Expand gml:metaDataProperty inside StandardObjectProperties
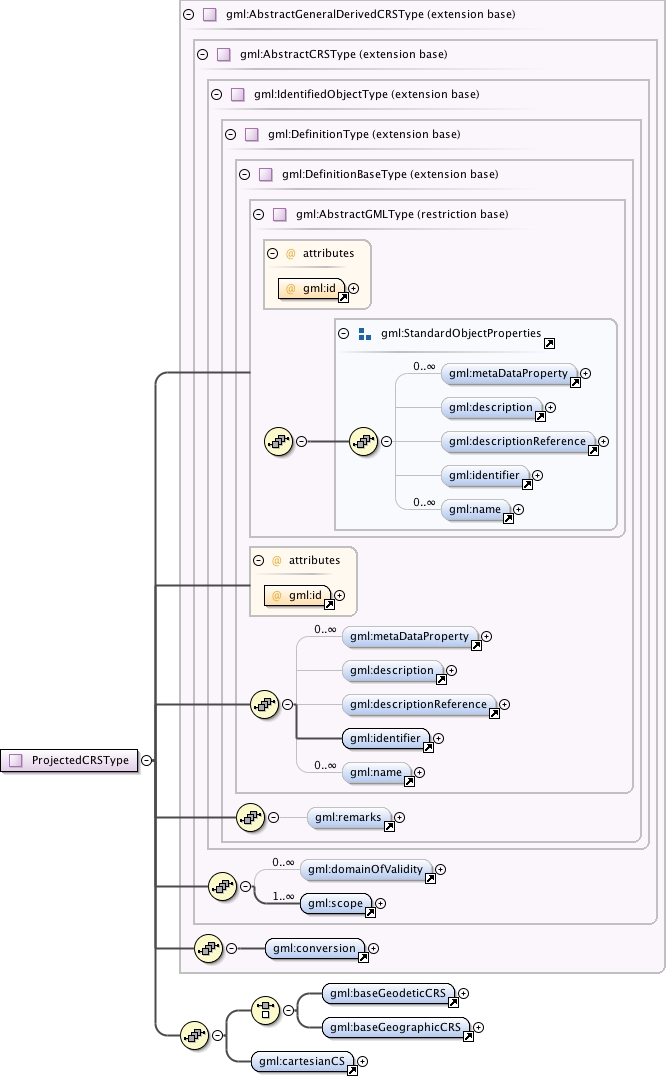 (586, 374)
